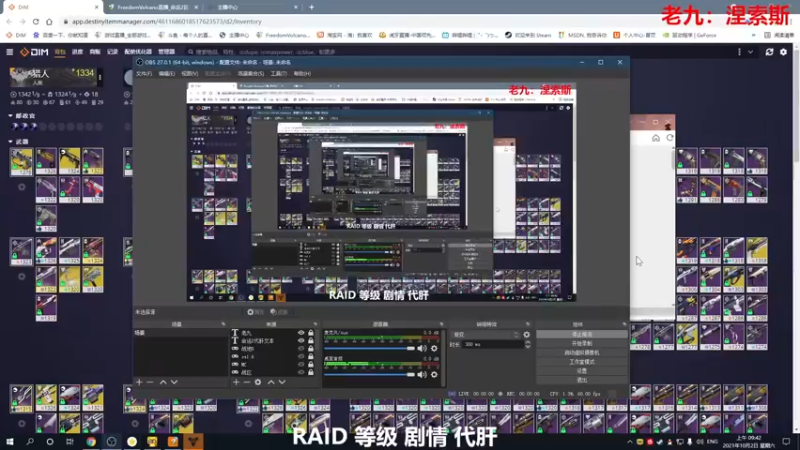Open microphone channel settings gear
The image size is (800, 450).
pos(434,348)
